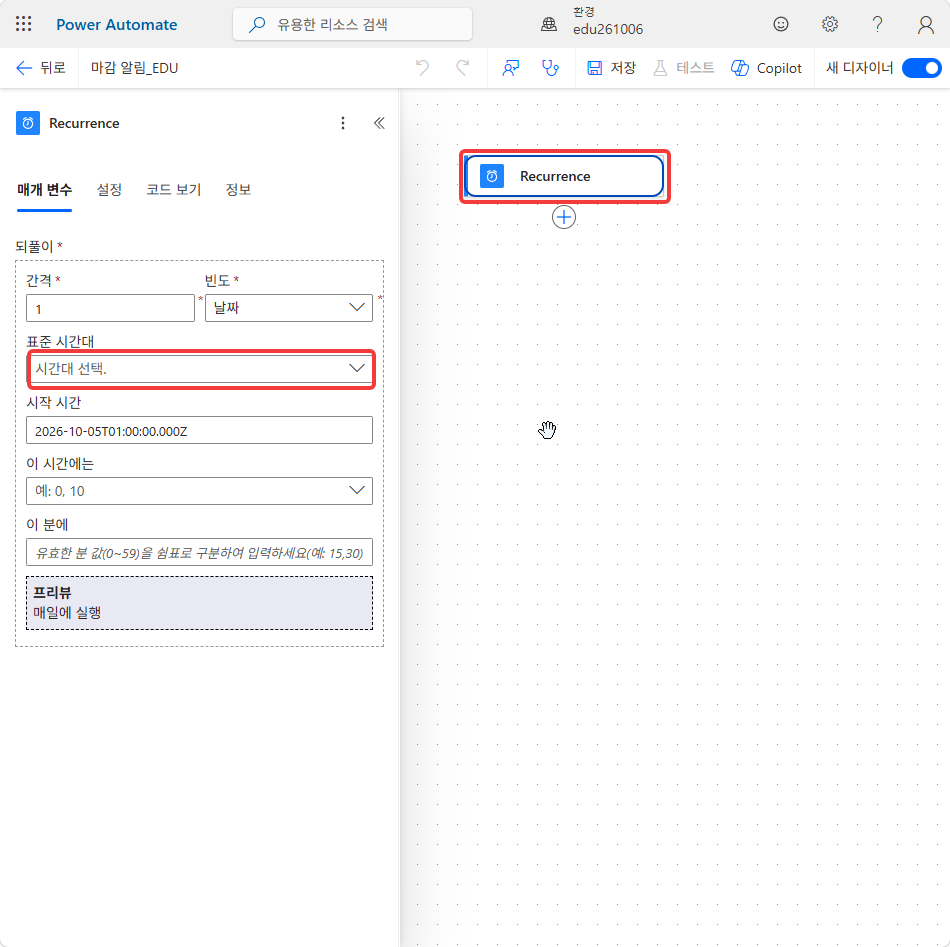Image resolution: width=950 pixels, height=947 pixels.
Task: Switch to the 설정 tab
Action: [x=110, y=190]
